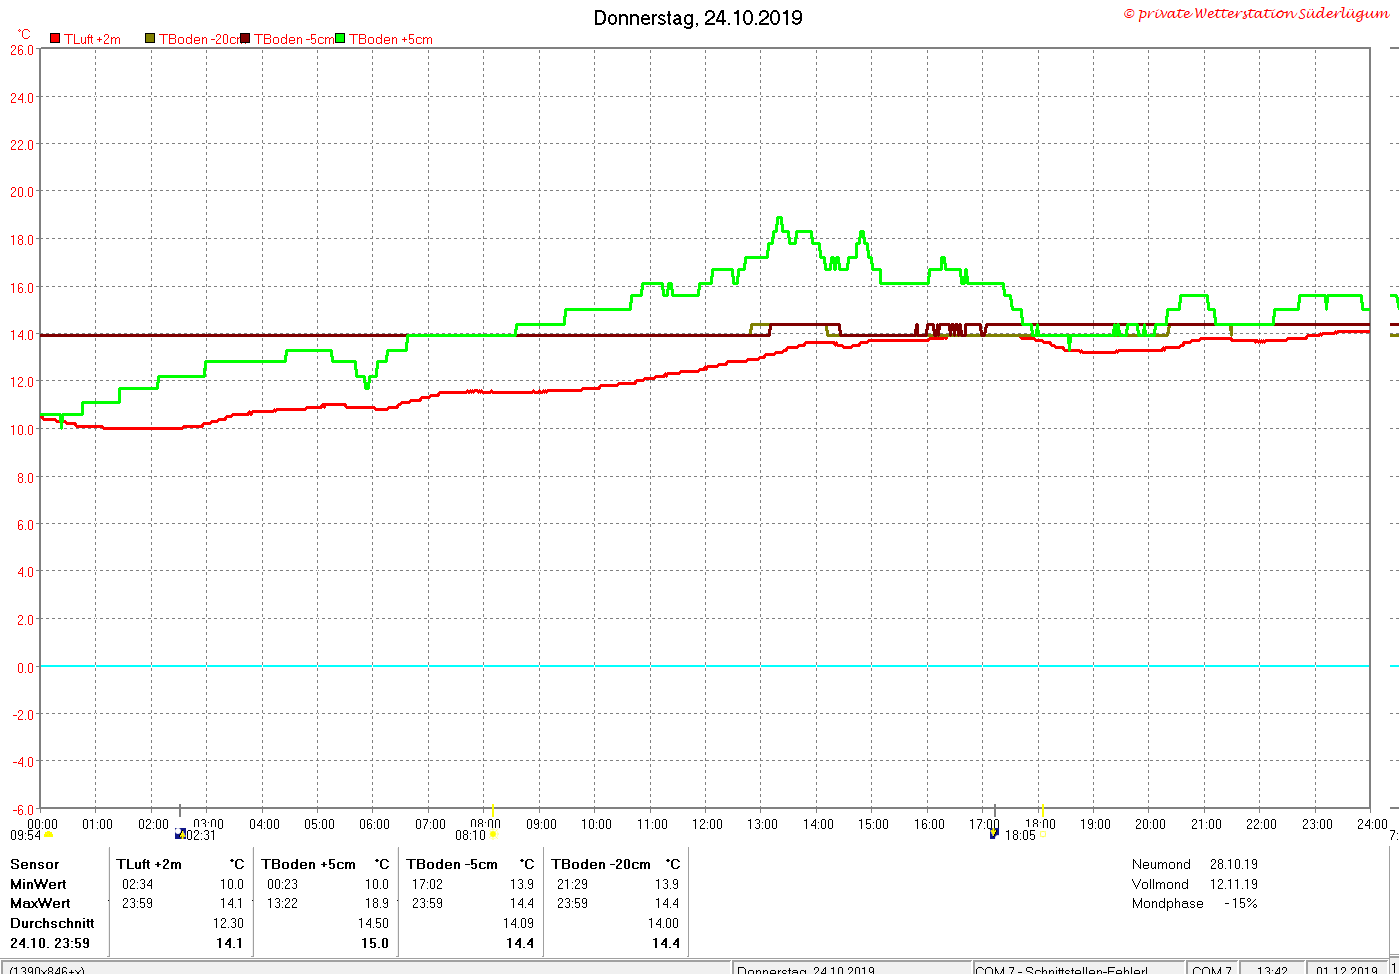Select the TLuft +2m legend label

92,39
